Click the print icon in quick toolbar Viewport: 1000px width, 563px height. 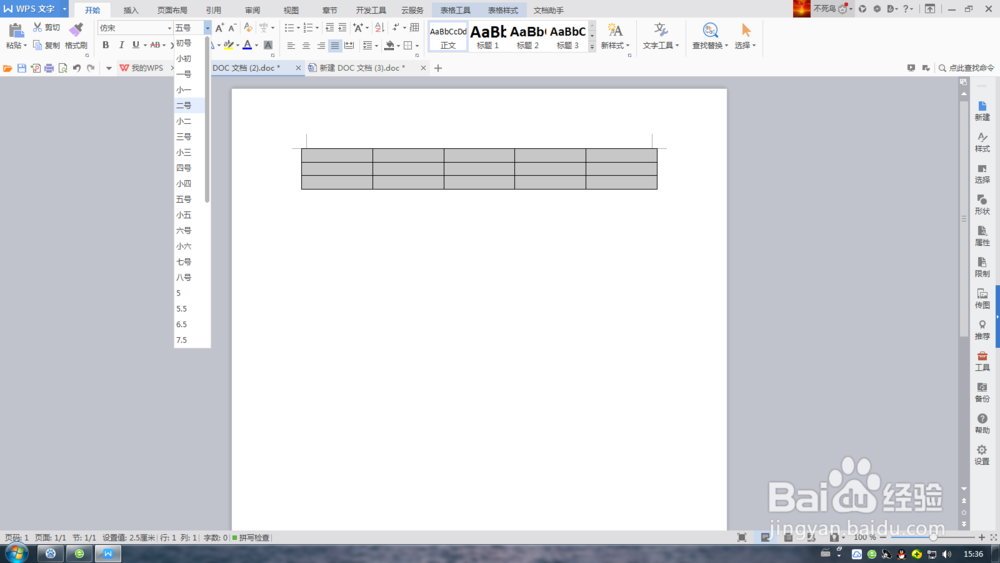pos(49,68)
